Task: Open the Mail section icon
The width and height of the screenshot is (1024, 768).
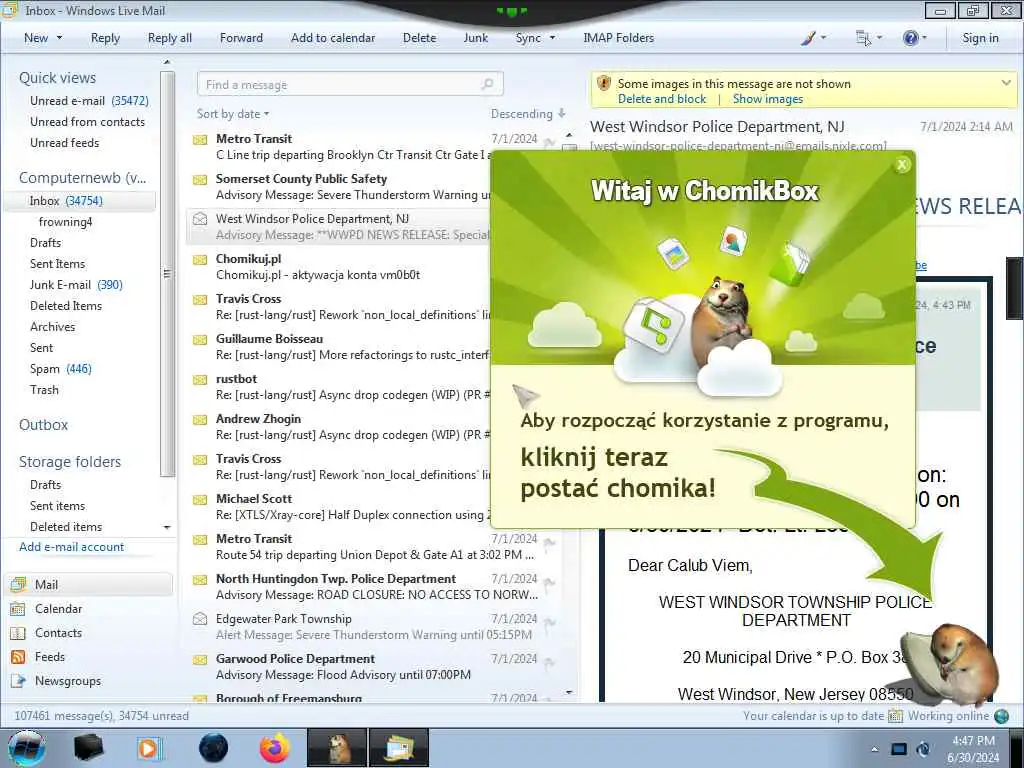Action: click(x=18, y=584)
